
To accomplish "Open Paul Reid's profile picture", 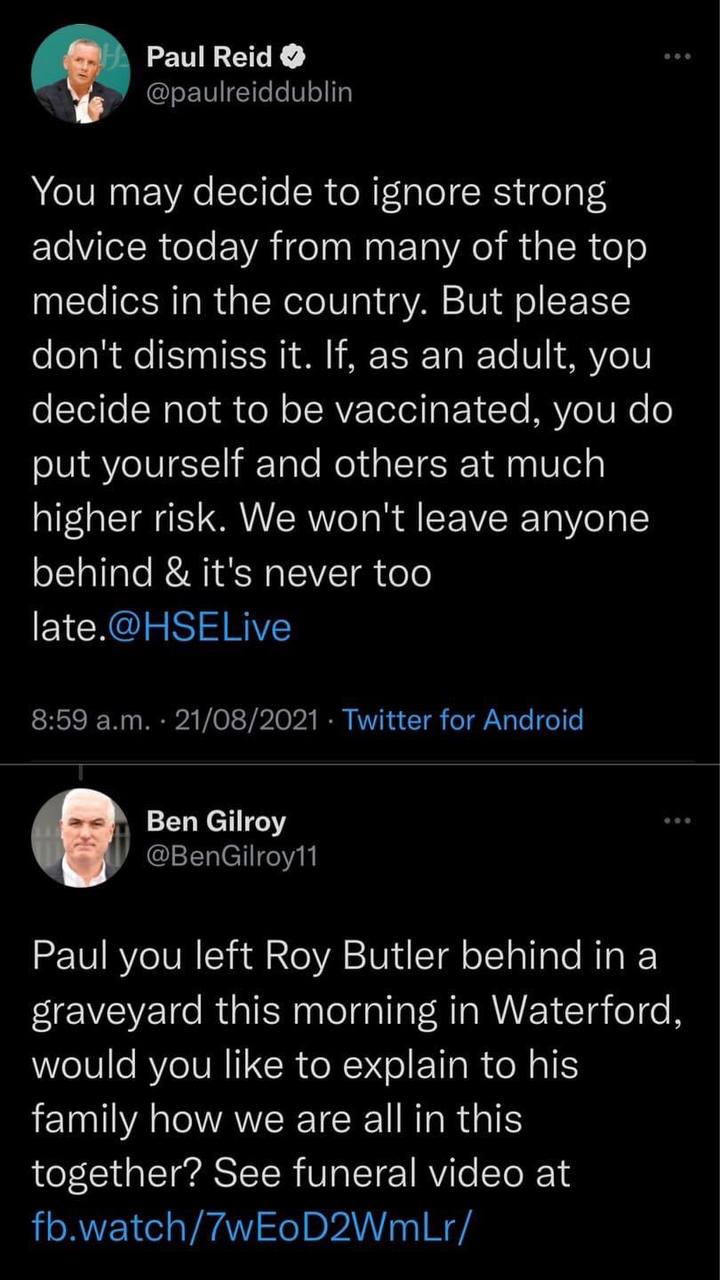I will (x=80, y=74).
